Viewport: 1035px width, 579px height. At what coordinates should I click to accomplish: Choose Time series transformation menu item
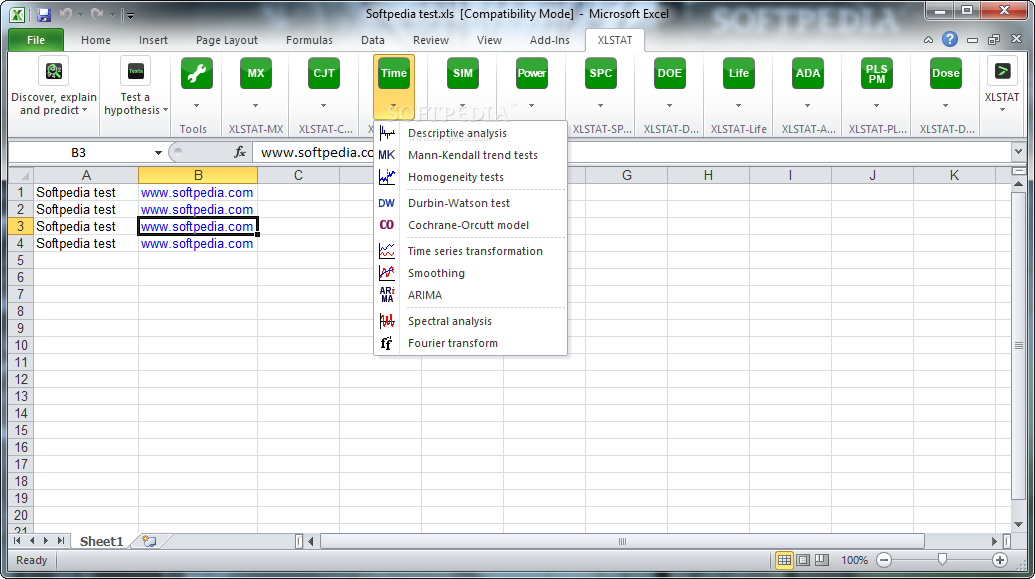click(x=471, y=252)
